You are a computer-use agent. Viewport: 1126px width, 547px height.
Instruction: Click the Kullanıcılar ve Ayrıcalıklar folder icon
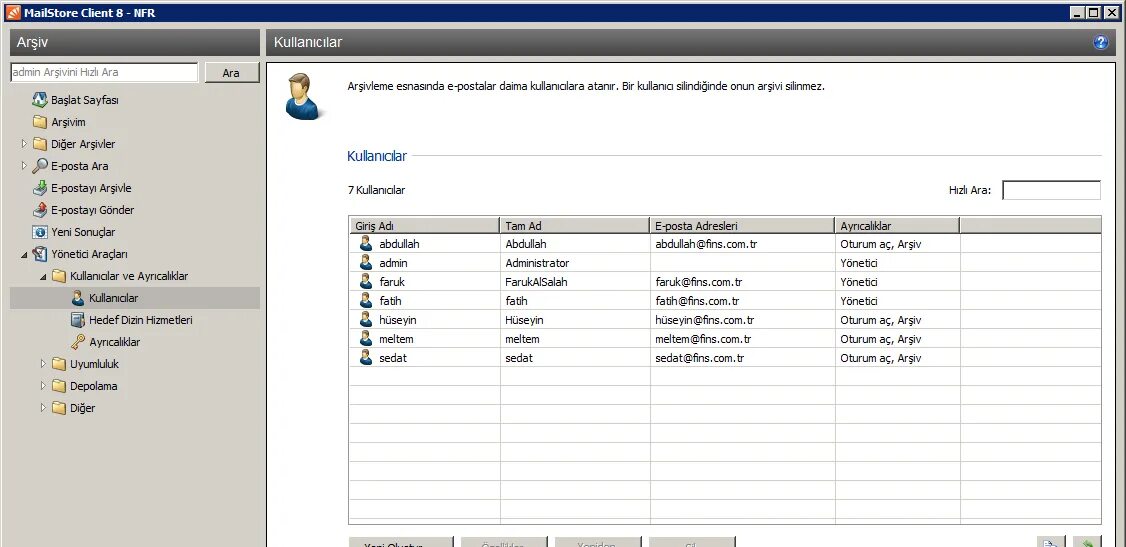coord(59,276)
